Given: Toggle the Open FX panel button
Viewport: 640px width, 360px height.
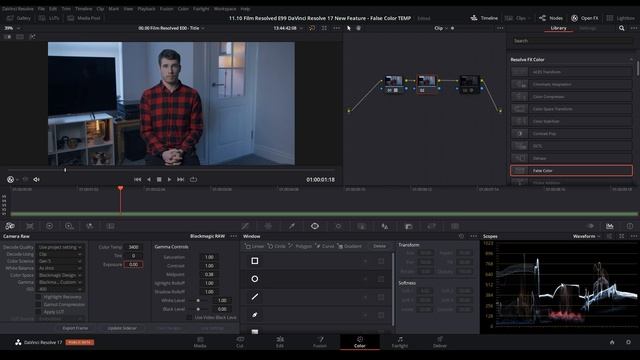Looking at the screenshot, I should coord(585,18).
